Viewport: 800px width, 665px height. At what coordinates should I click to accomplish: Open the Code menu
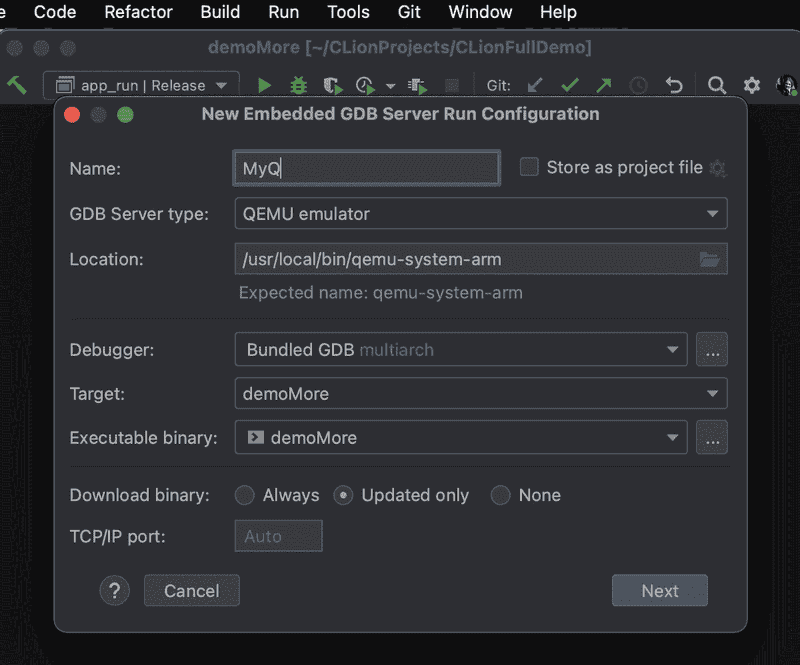(55, 12)
